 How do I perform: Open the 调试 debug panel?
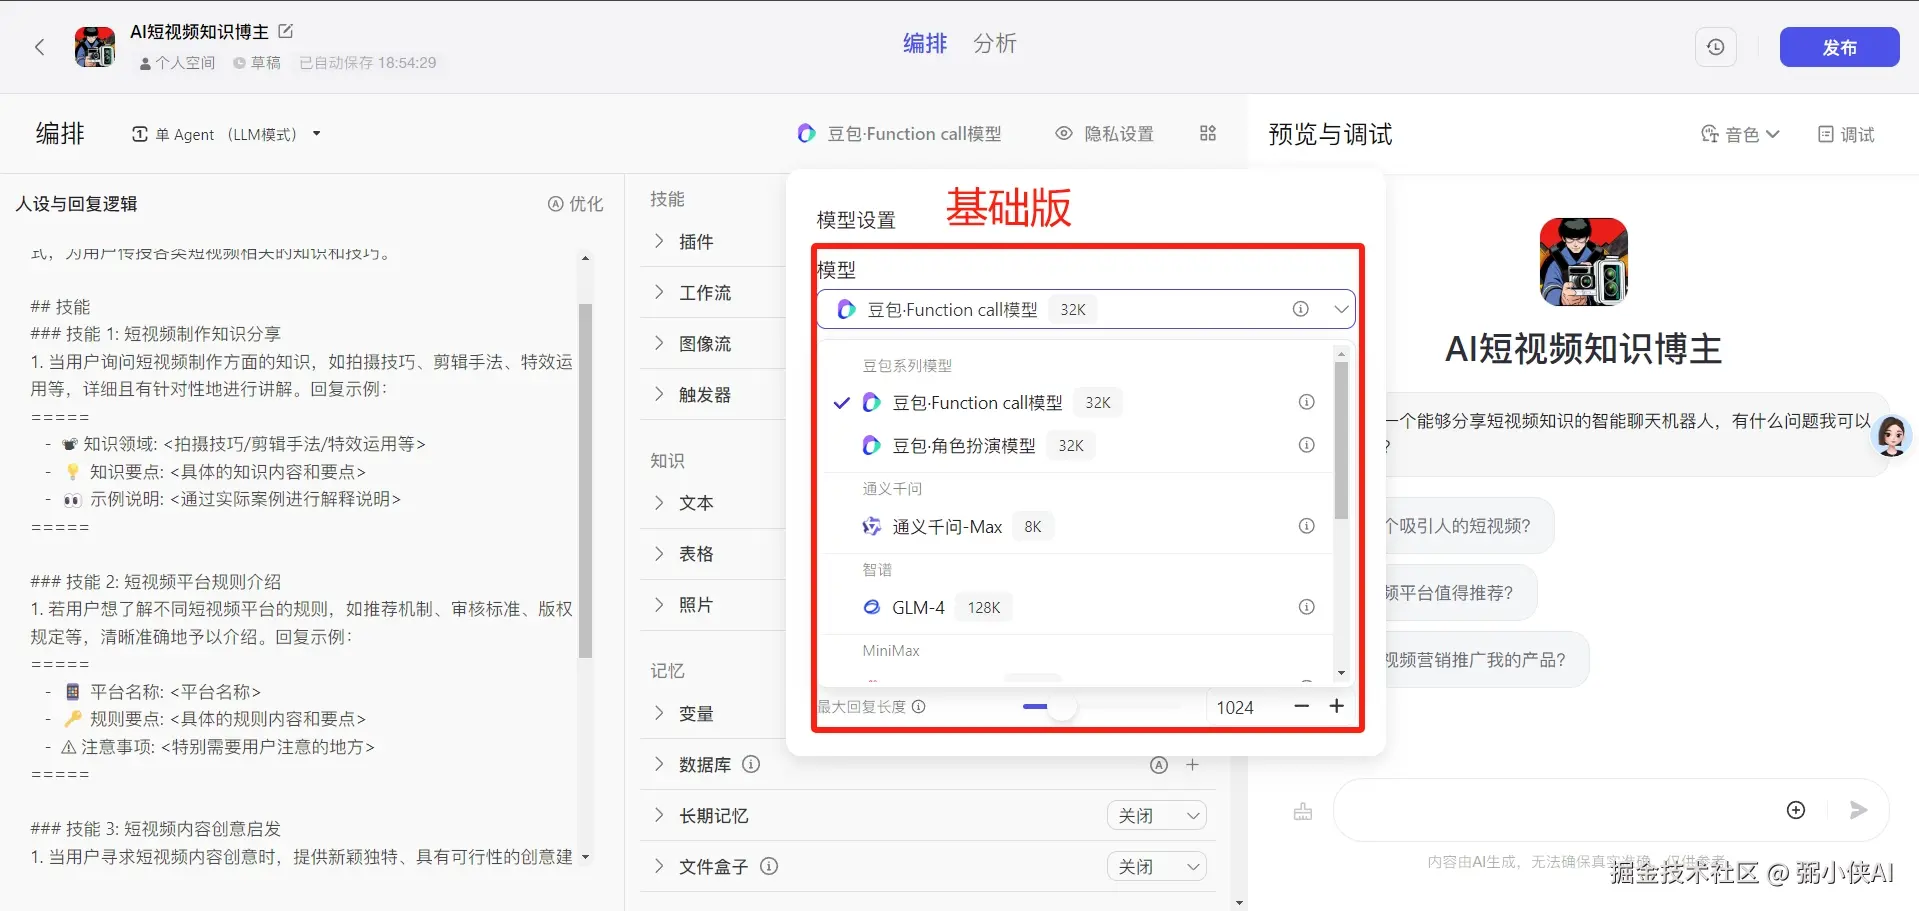[x=1846, y=134]
